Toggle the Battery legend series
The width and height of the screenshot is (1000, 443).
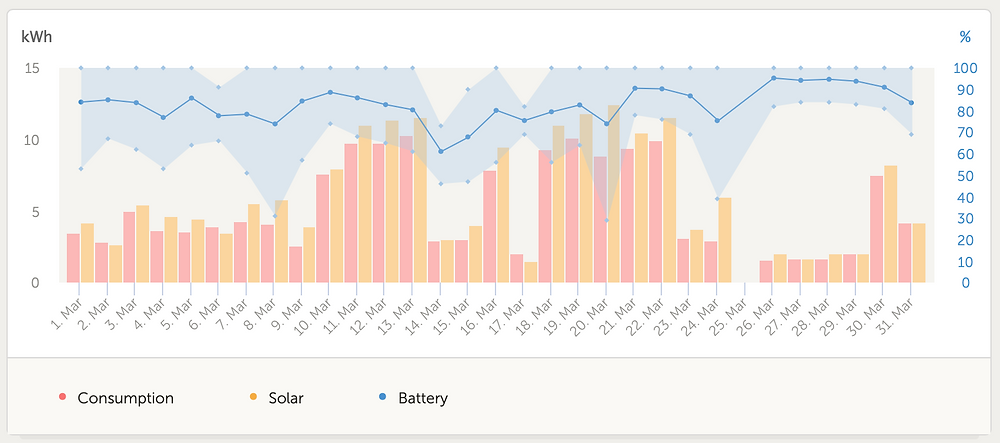pyautogui.click(x=413, y=398)
